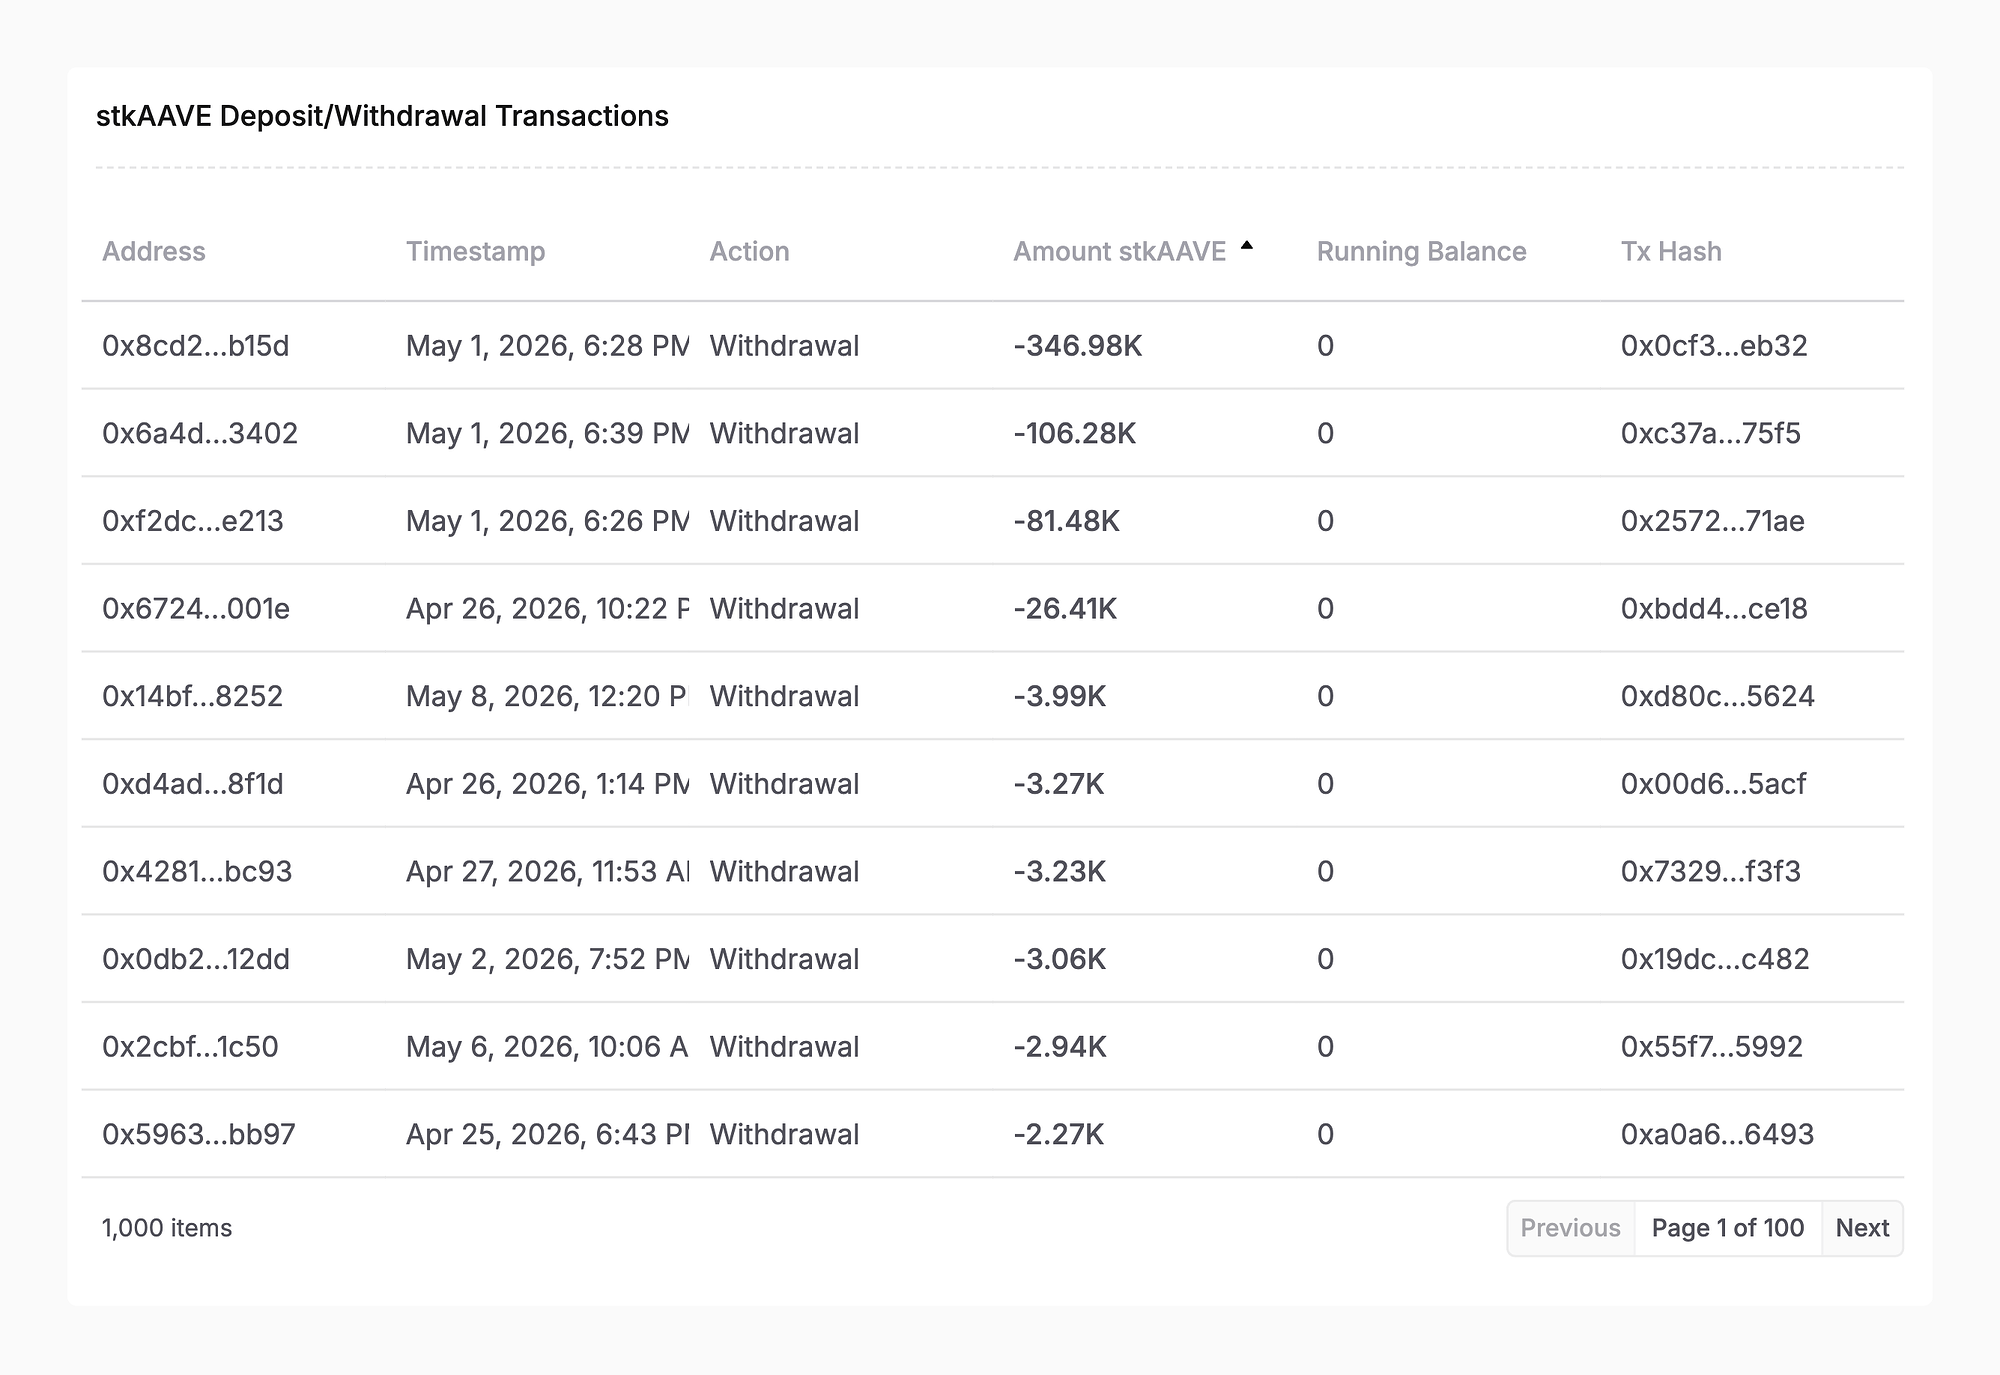
Task: Click the May 8, 2026, 12:20 timestamp
Action: click(548, 696)
